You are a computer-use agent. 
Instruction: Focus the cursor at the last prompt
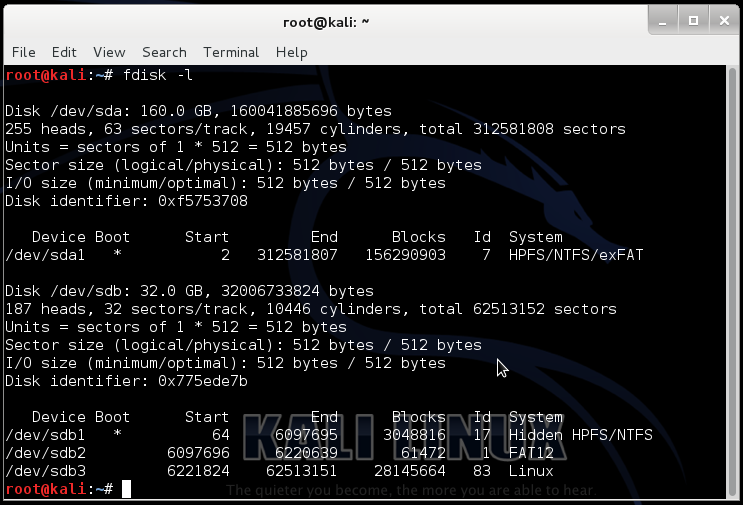click(x=126, y=489)
